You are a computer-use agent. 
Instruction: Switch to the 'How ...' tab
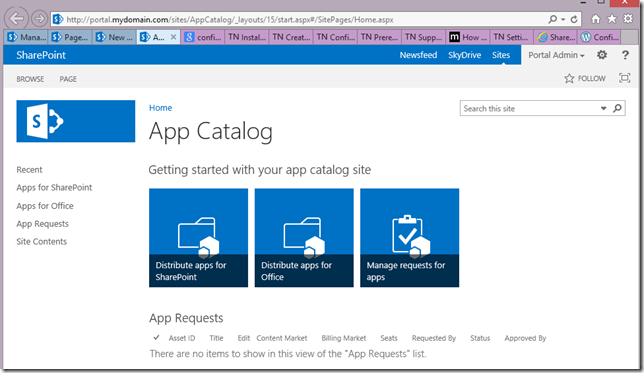pyautogui.click(x=468, y=37)
